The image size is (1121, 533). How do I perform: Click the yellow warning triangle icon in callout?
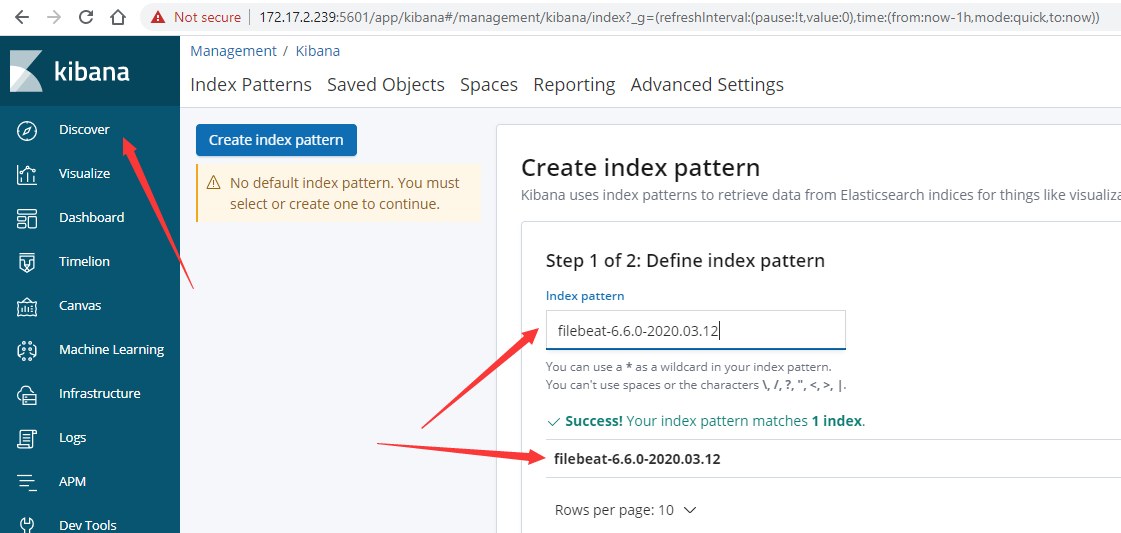pos(213,183)
